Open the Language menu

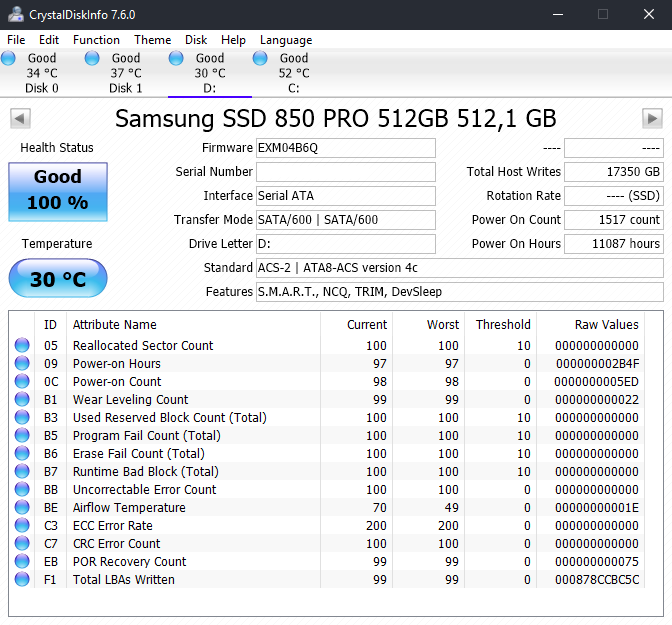tap(286, 40)
